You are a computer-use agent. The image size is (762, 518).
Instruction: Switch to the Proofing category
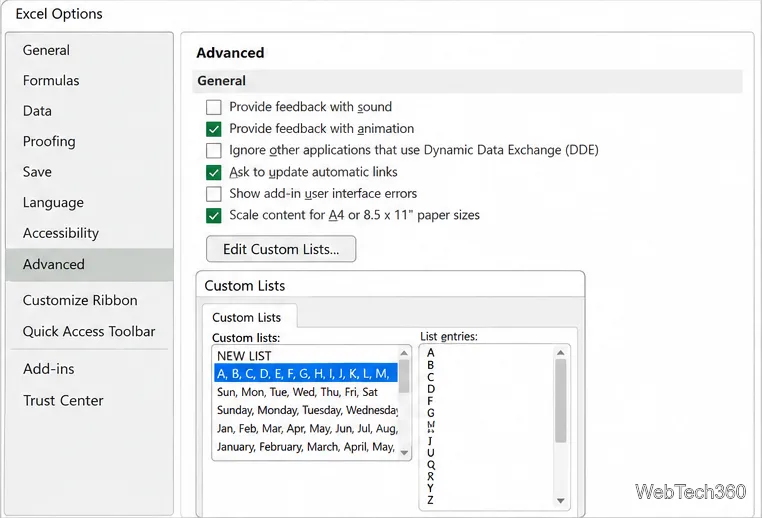49,141
